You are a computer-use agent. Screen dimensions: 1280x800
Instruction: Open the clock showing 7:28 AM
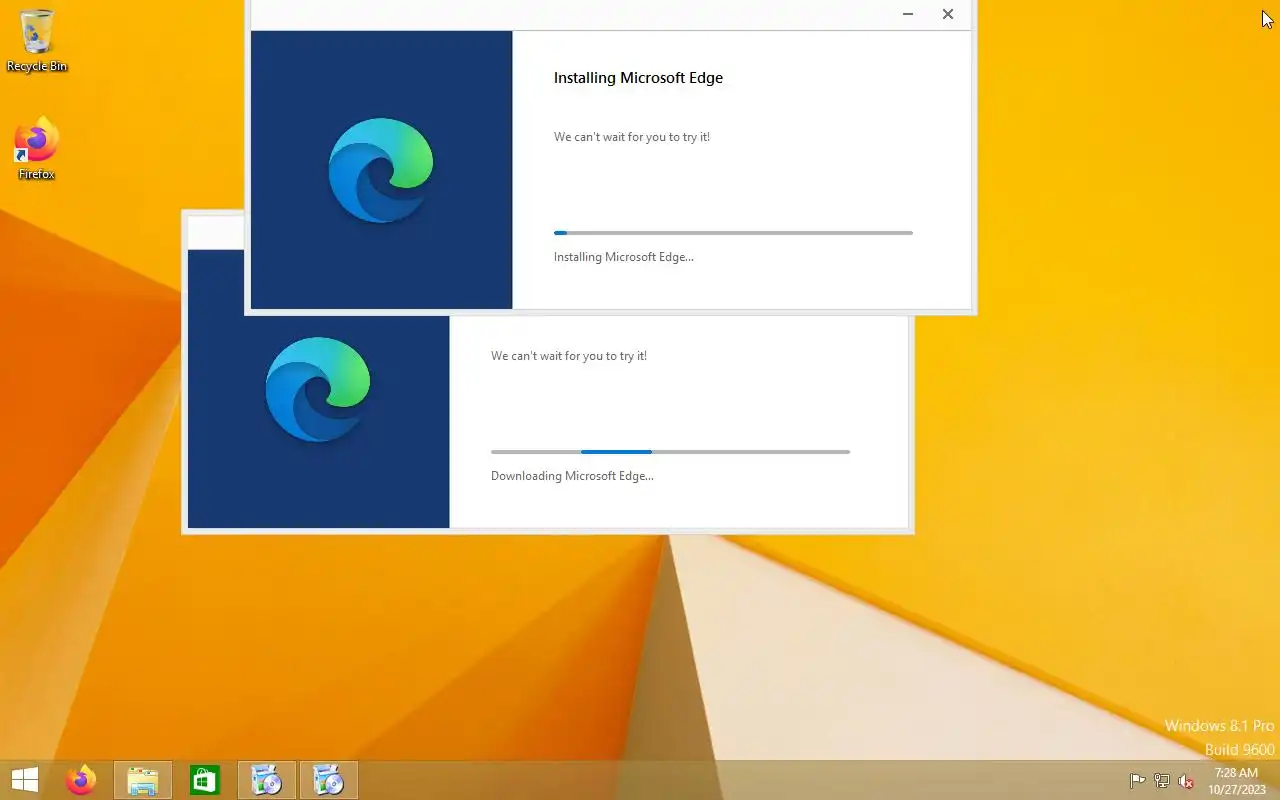pos(1237,781)
